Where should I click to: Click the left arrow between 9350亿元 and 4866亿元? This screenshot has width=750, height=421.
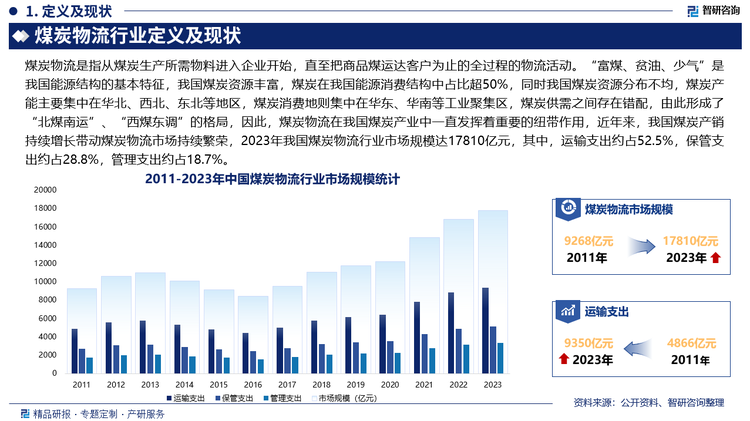tap(638, 349)
